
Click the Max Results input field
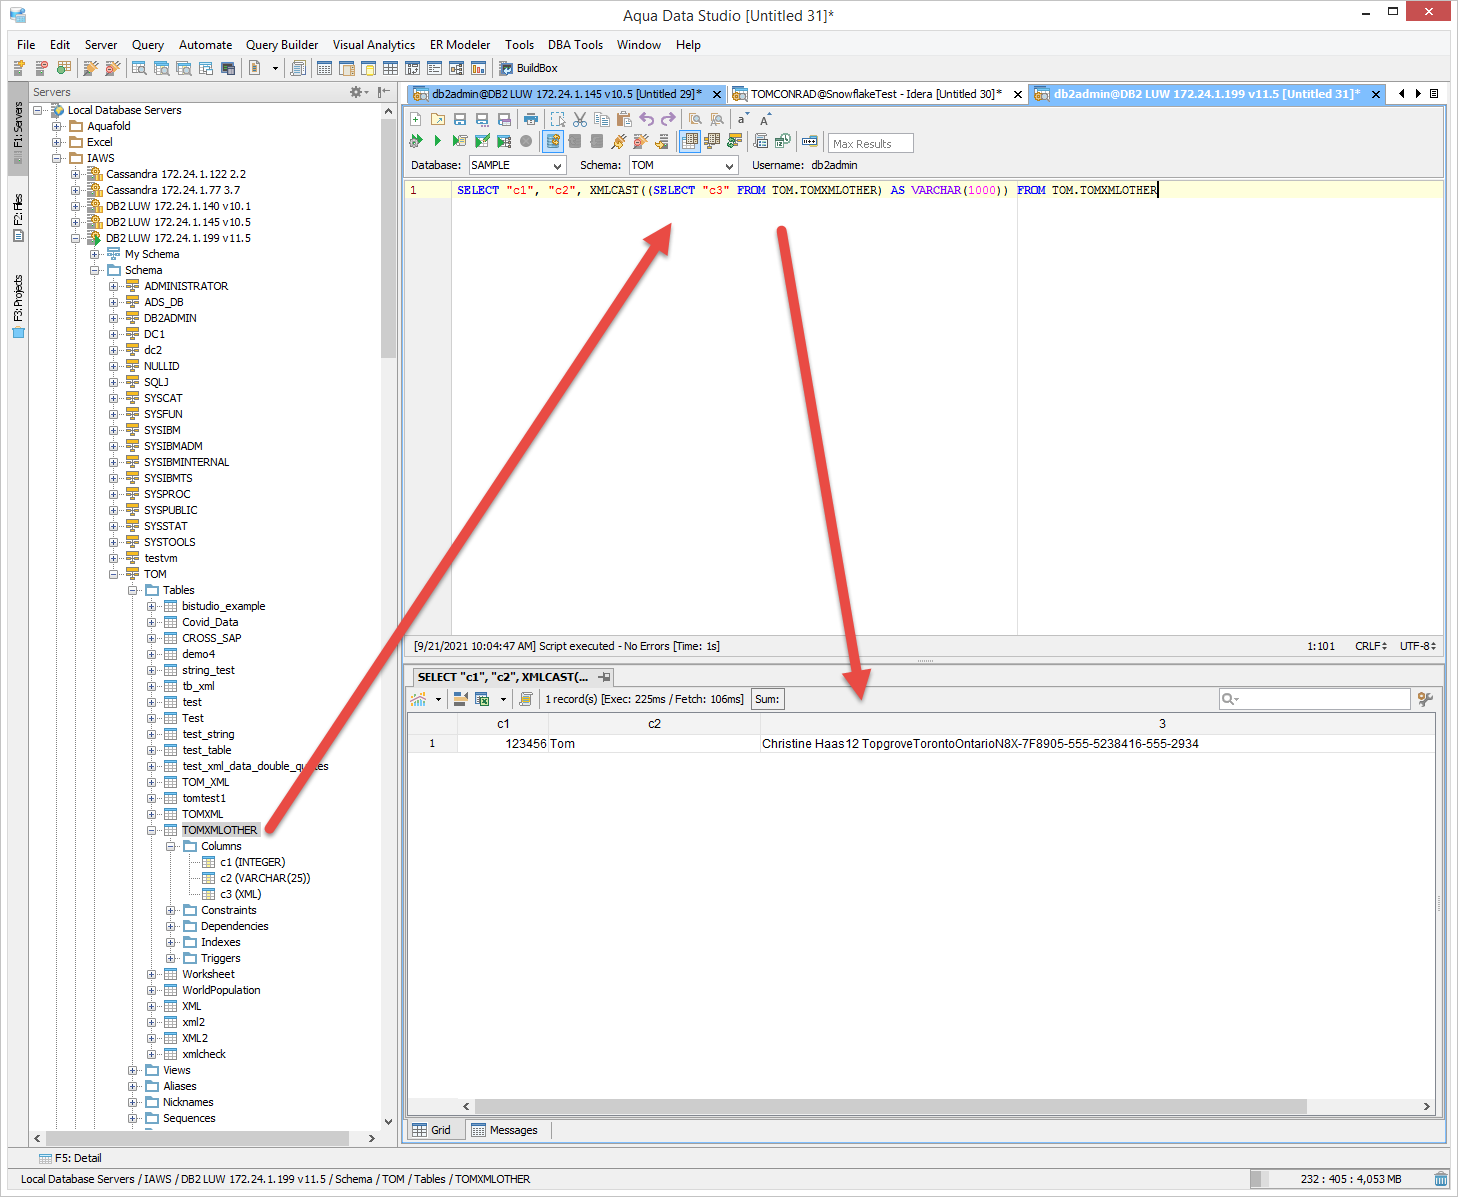(x=872, y=144)
